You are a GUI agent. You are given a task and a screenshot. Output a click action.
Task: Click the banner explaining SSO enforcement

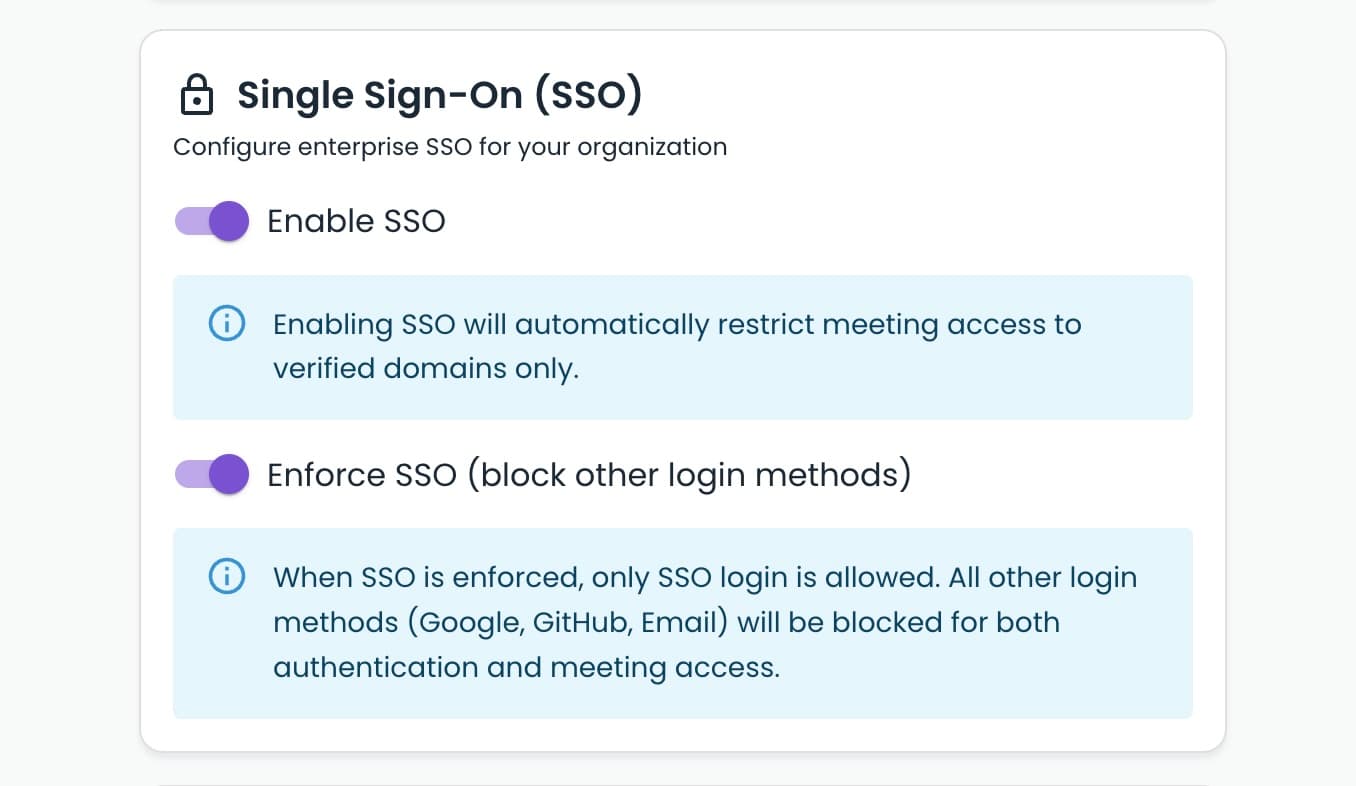tap(683, 622)
